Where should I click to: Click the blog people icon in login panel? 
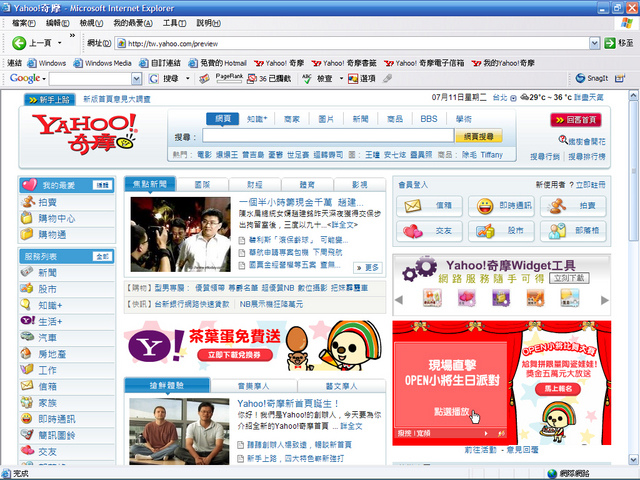pyautogui.click(x=557, y=231)
